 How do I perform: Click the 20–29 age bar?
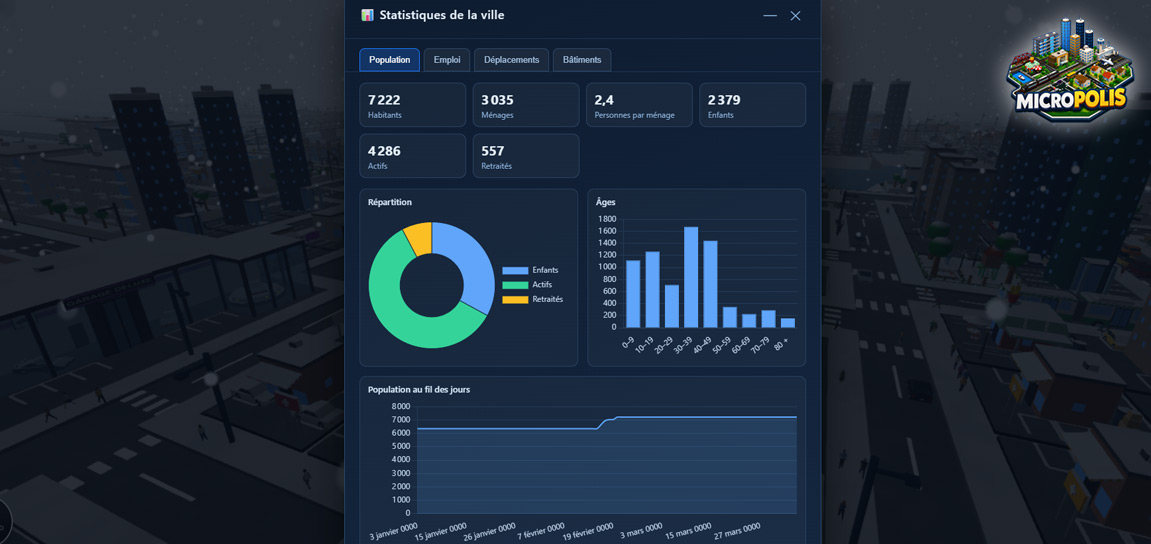[x=672, y=306]
